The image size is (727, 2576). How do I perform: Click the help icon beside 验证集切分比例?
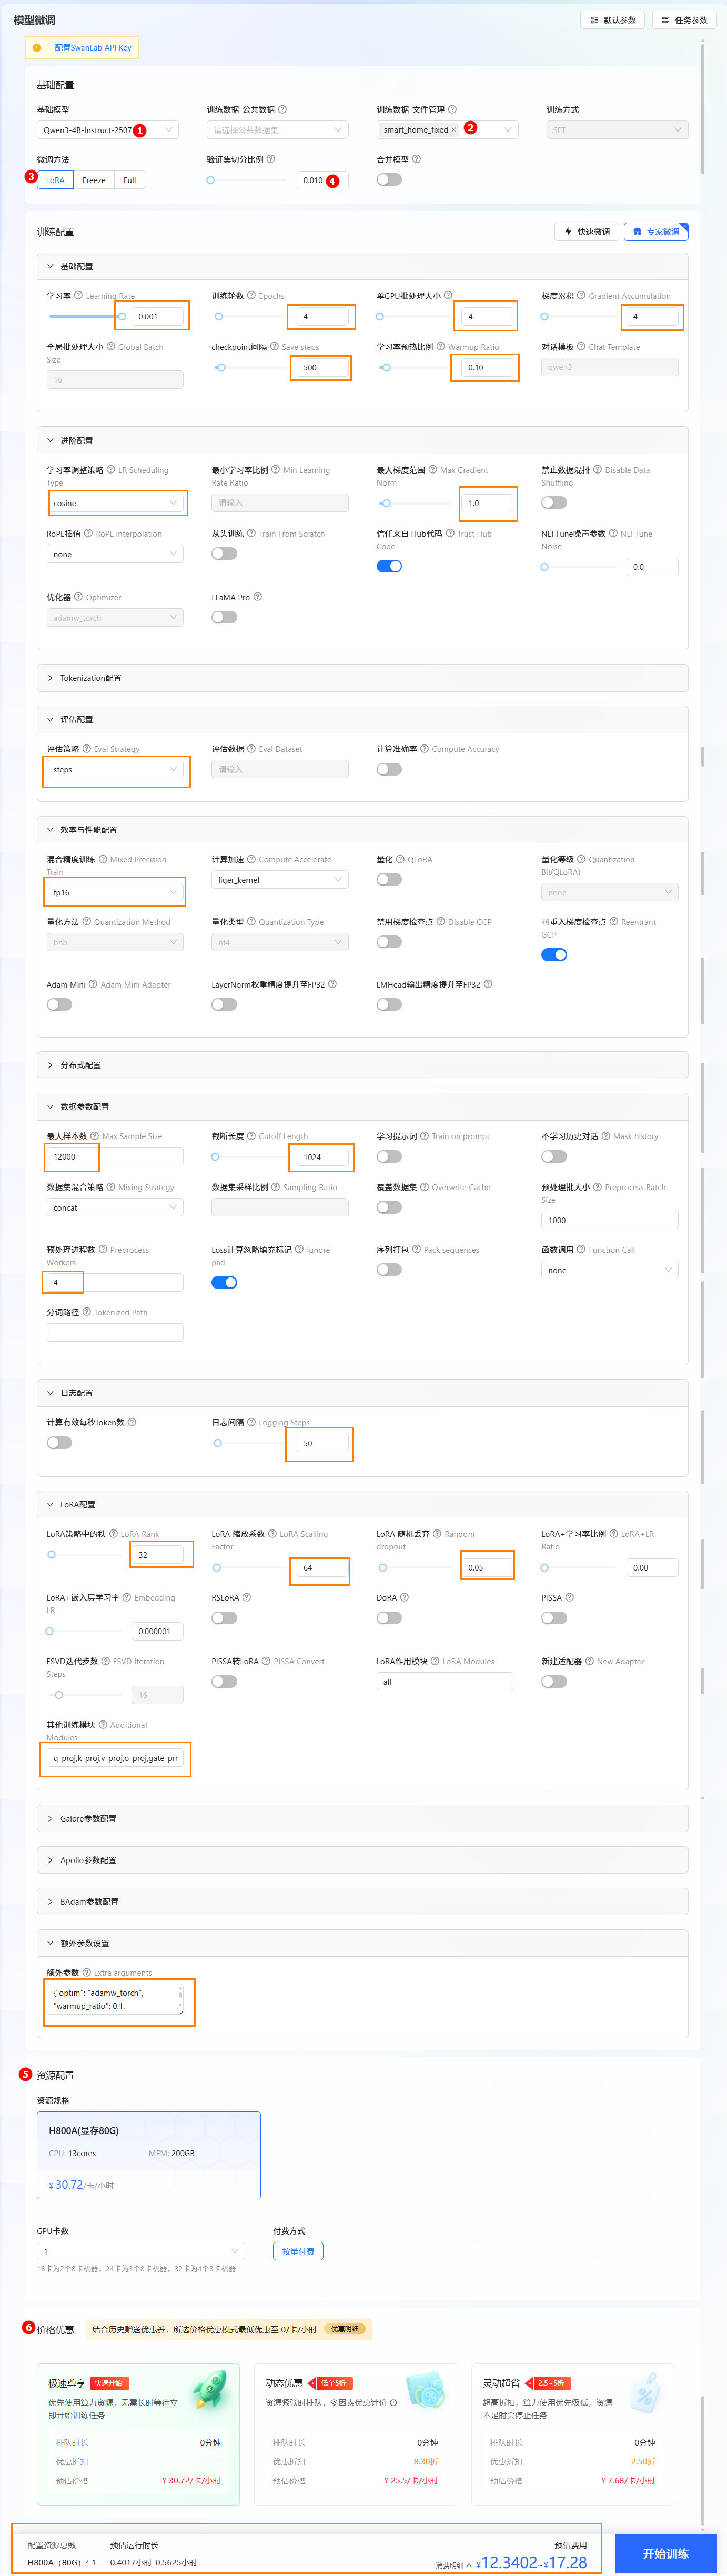click(271, 159)
